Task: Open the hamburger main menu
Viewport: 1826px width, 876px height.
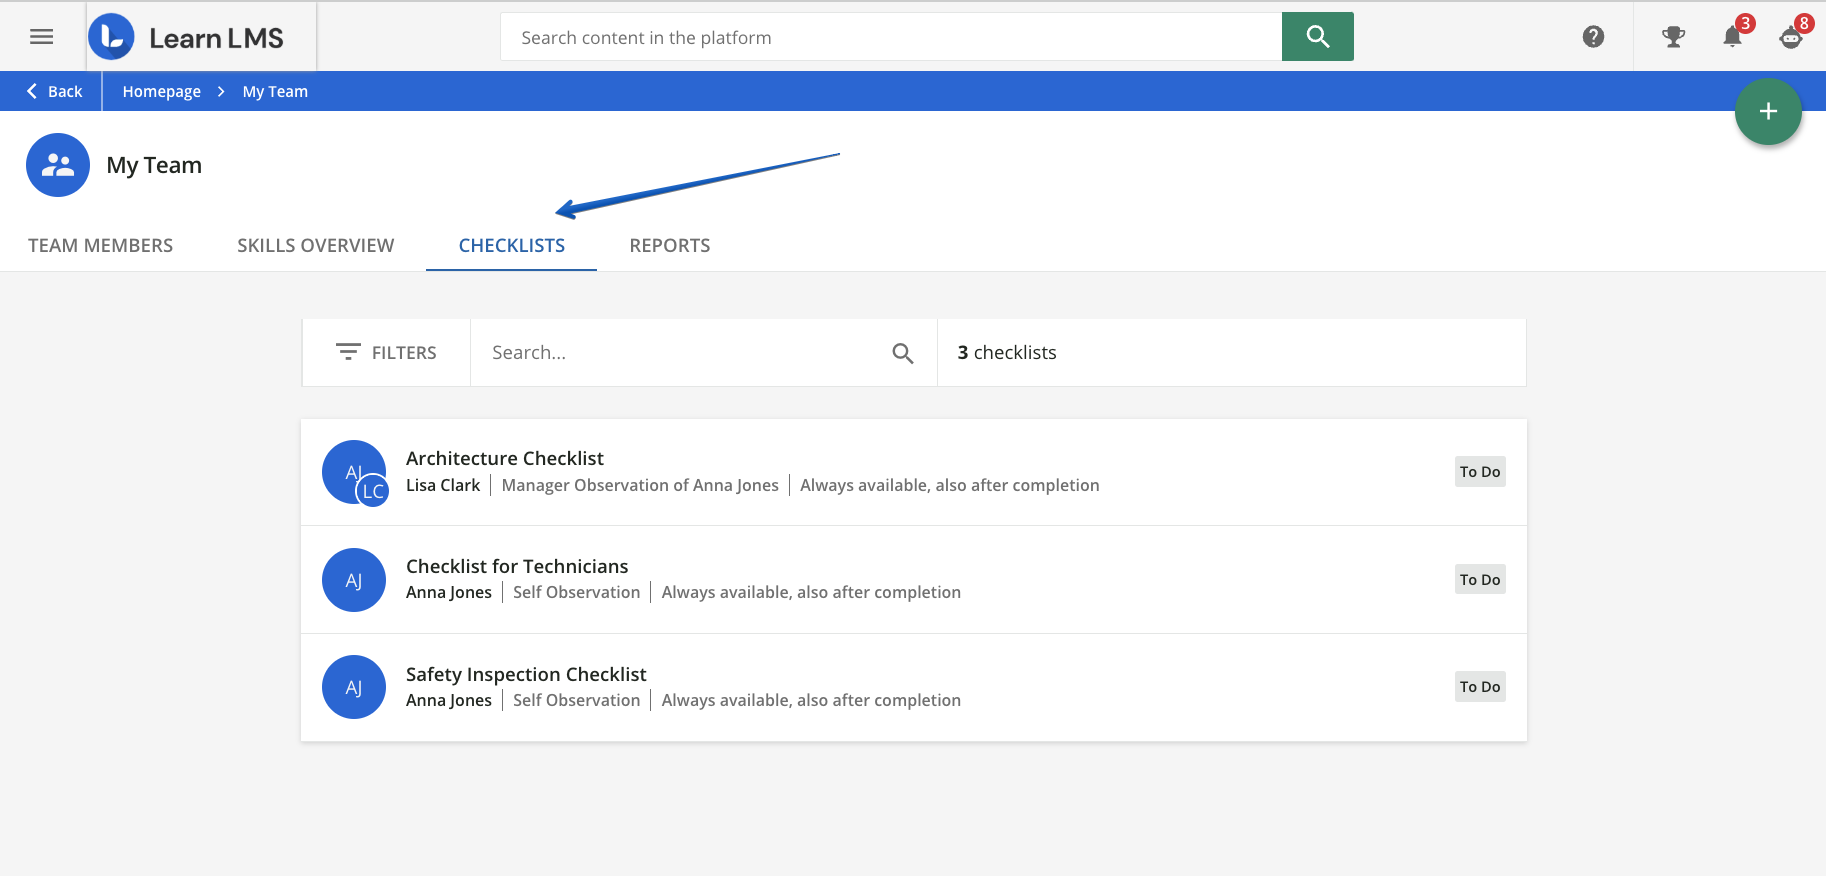Action: click(41, 37)
